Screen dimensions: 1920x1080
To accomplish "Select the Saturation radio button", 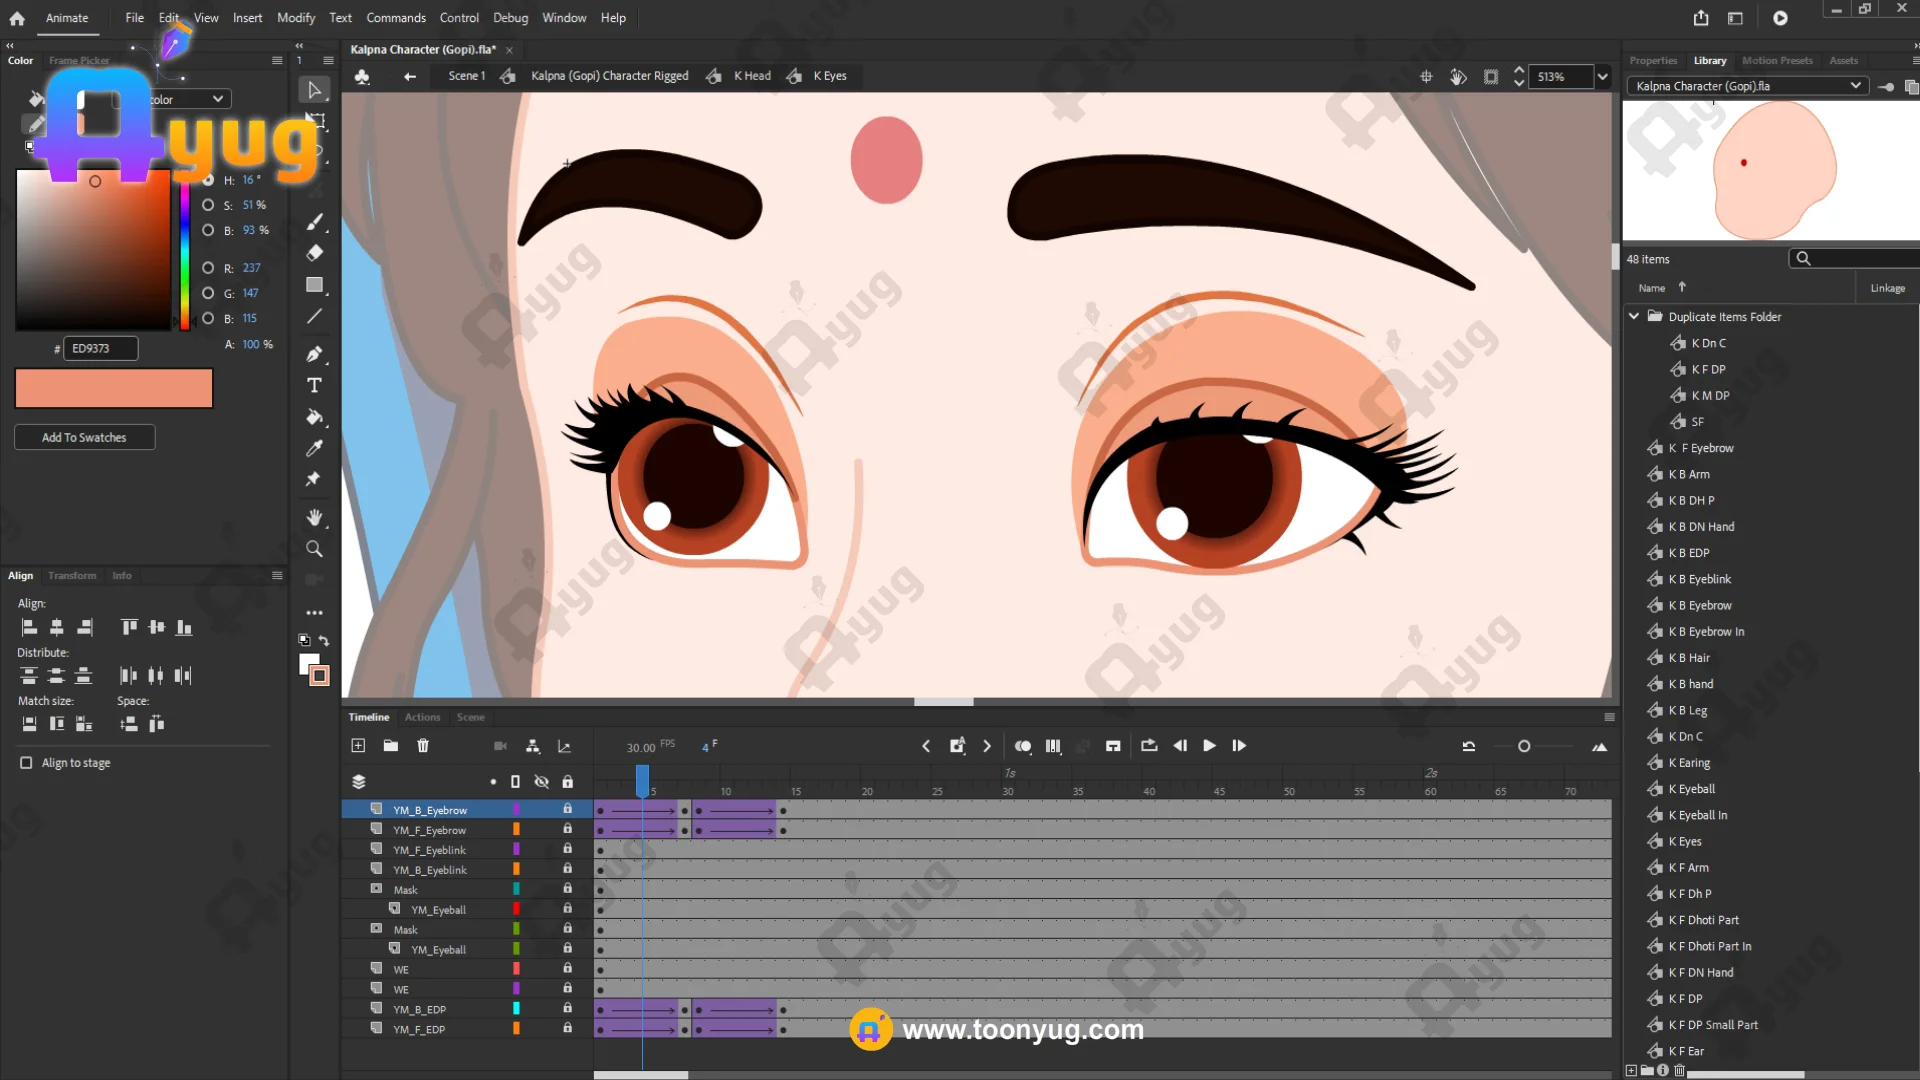I will (208, 205).
